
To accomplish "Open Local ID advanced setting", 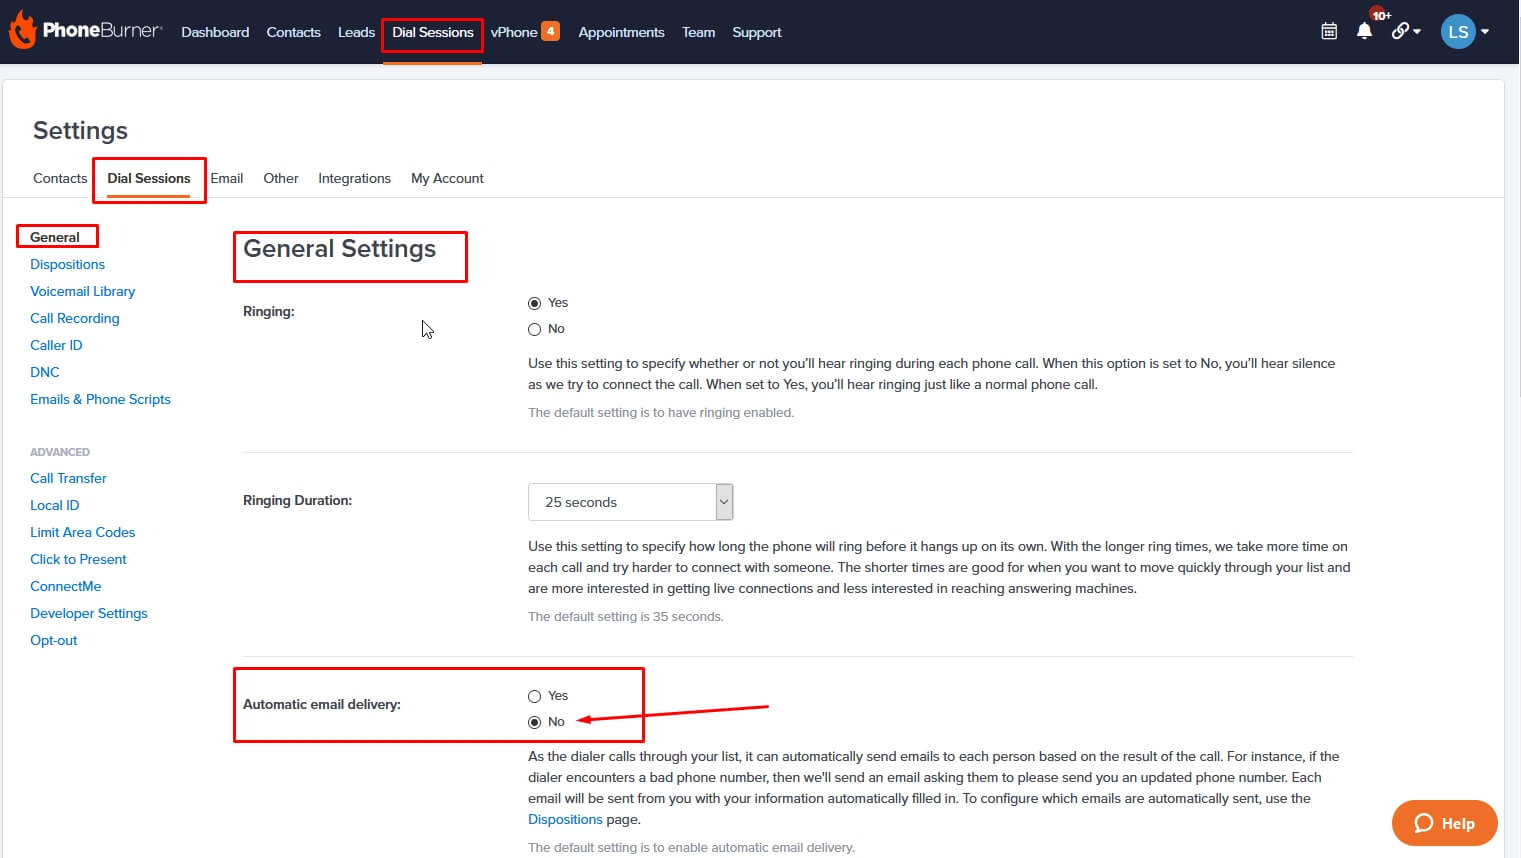I will [x=55, y=505].
